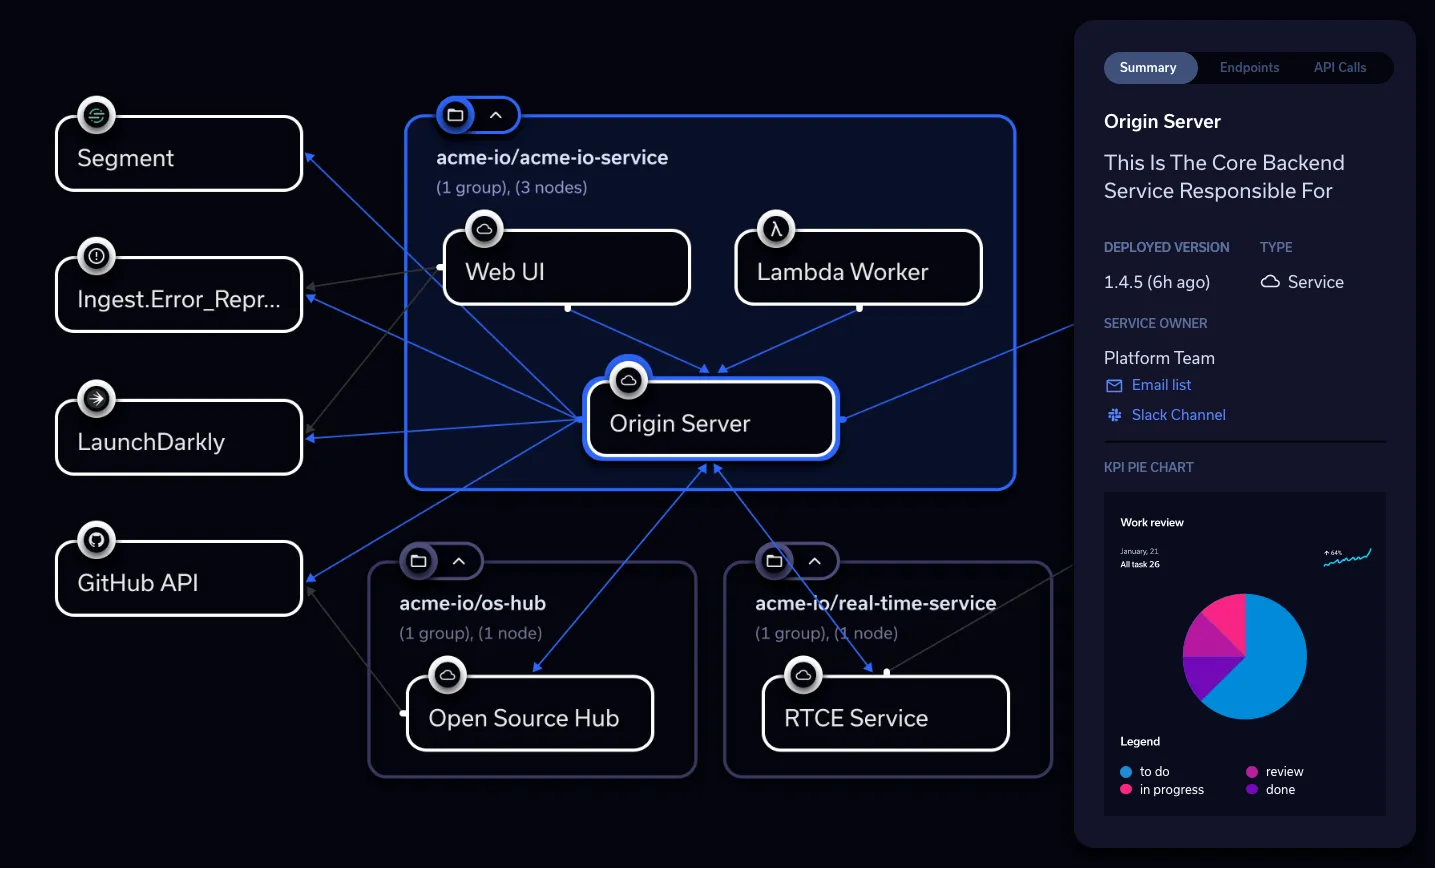This screenshot has height=869, width=1436.
Task: Click the trend sparkline in Work review
Action: tap(1347, 558)
